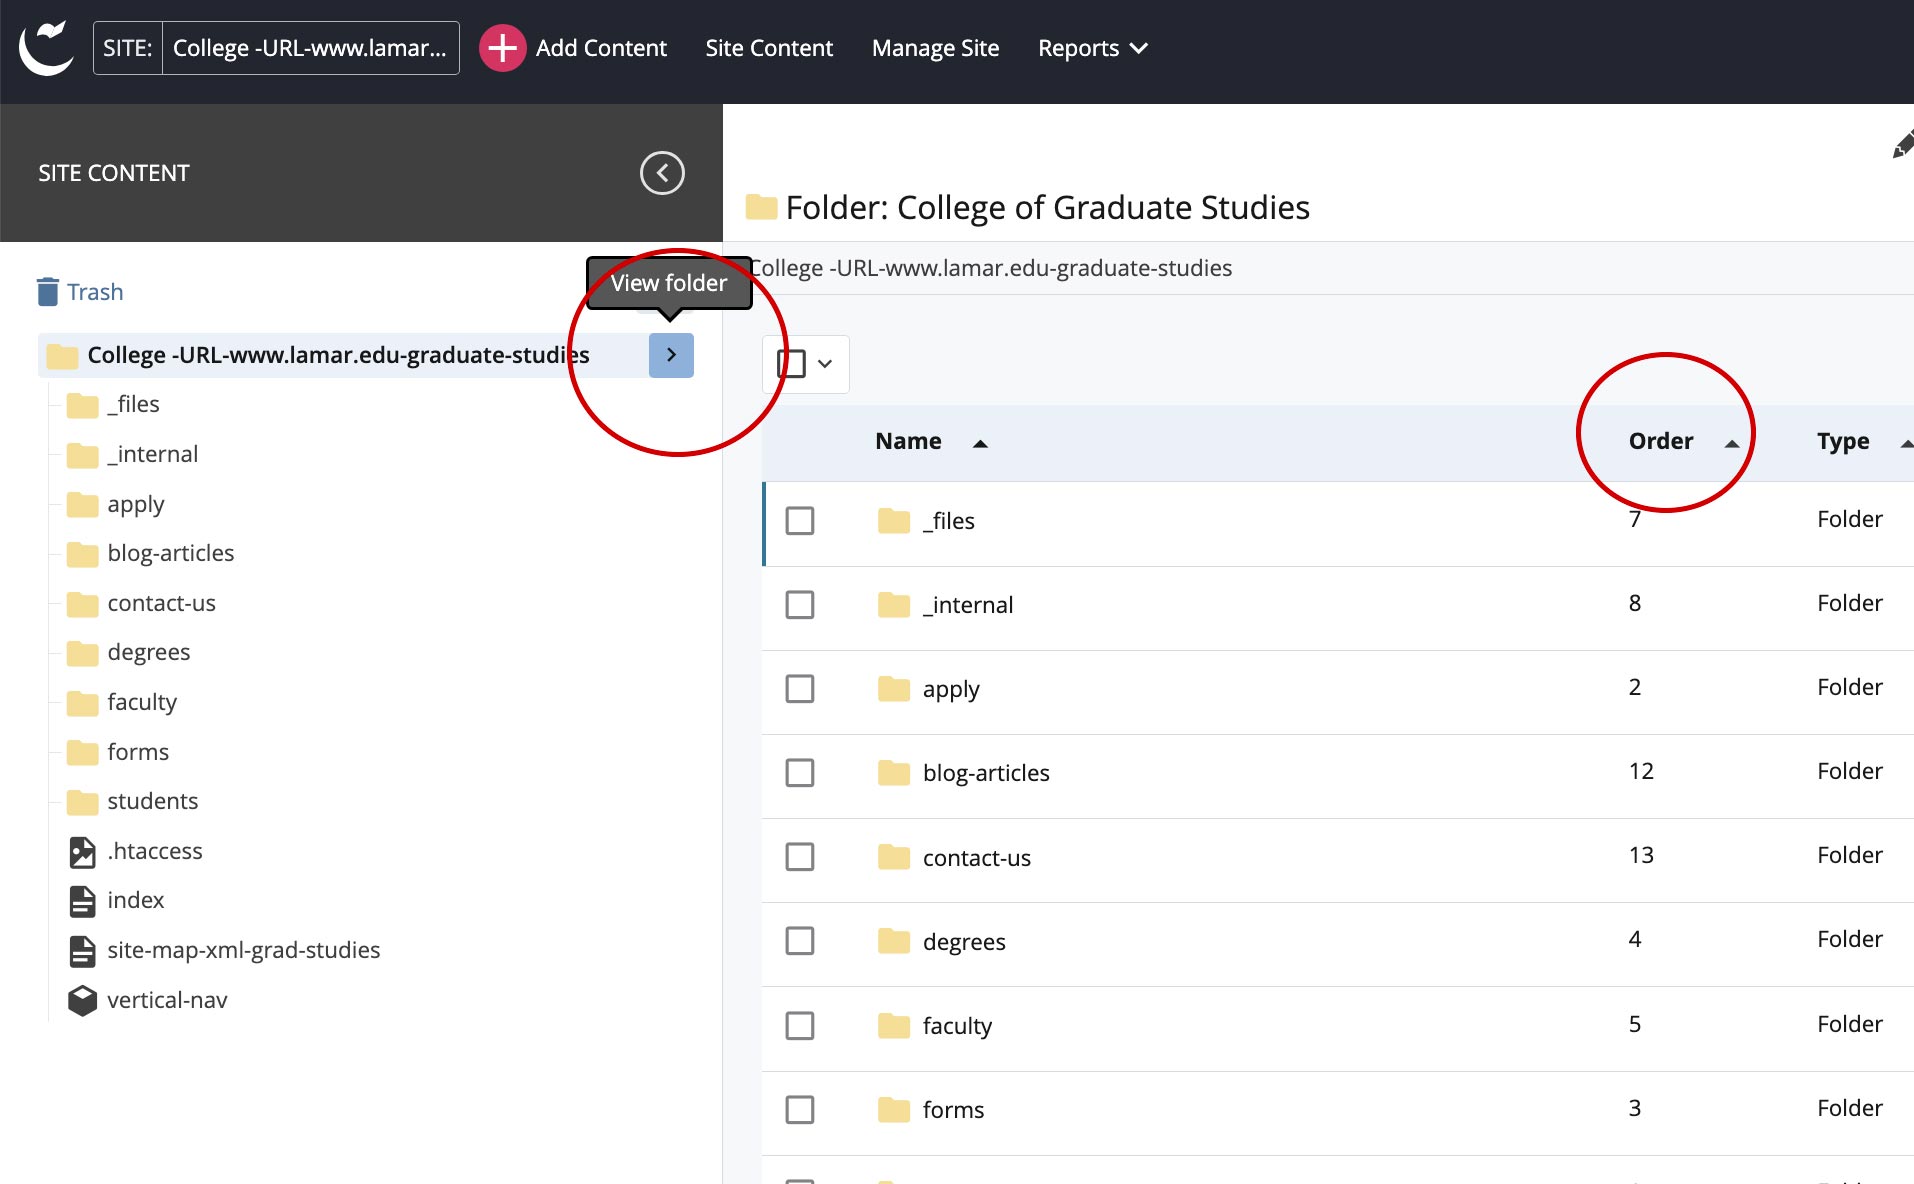Expand the select-all checkbox dropdown
Viewport: 1914px width, 1184px height.
pos(825,364)
